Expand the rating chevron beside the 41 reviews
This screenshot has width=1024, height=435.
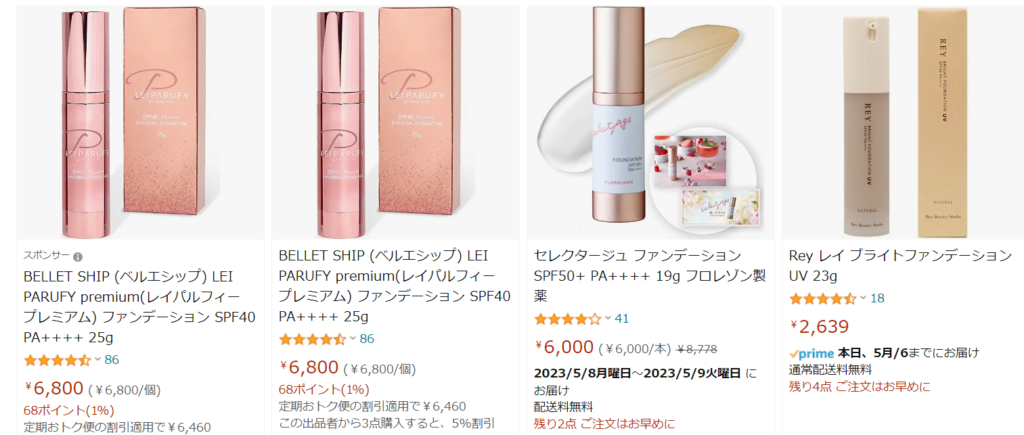607,319
